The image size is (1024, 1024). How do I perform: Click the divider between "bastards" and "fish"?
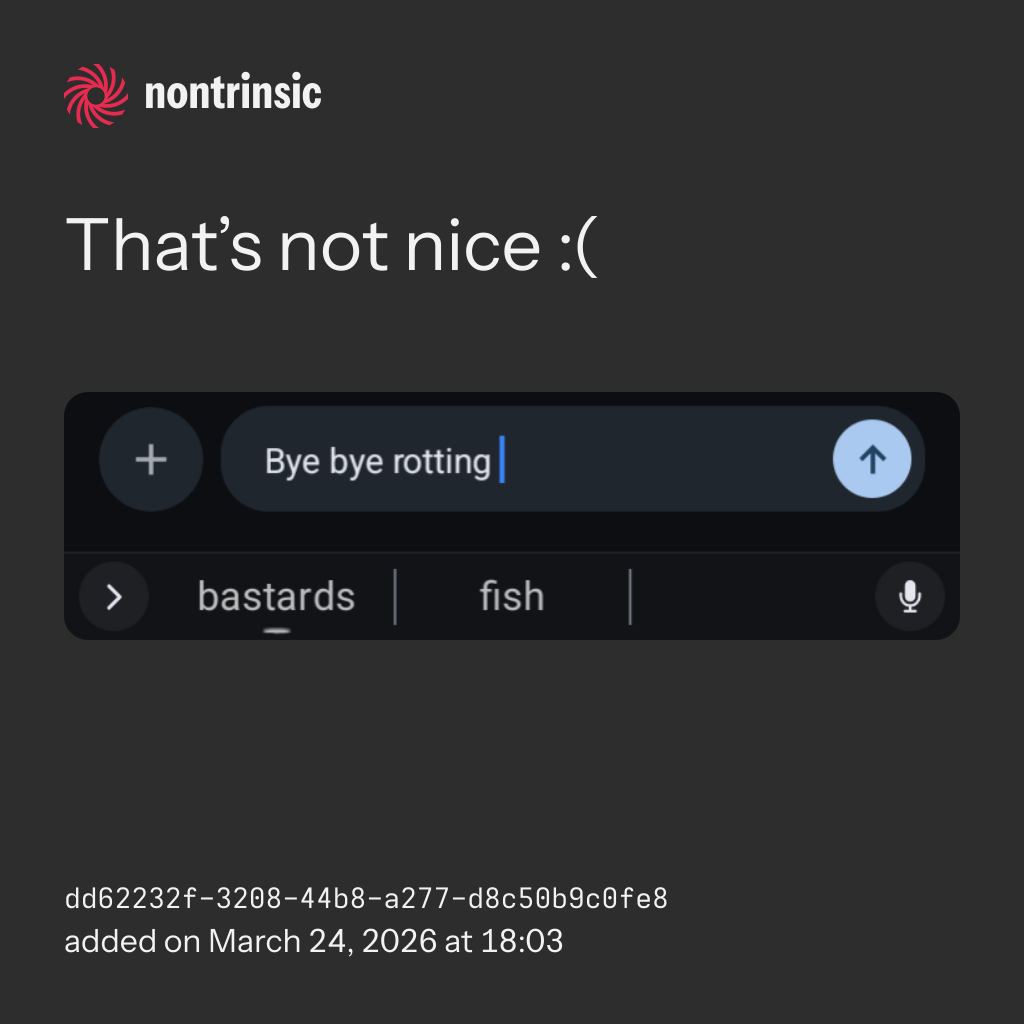[x=395, y=597]
